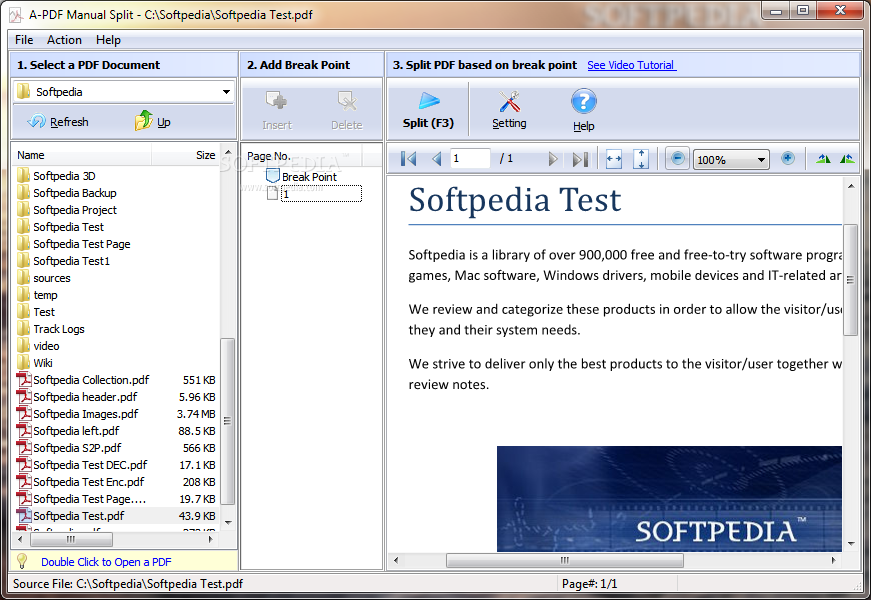
Task: Zoom in the preview with plus icon
Action: click(787, 159)
